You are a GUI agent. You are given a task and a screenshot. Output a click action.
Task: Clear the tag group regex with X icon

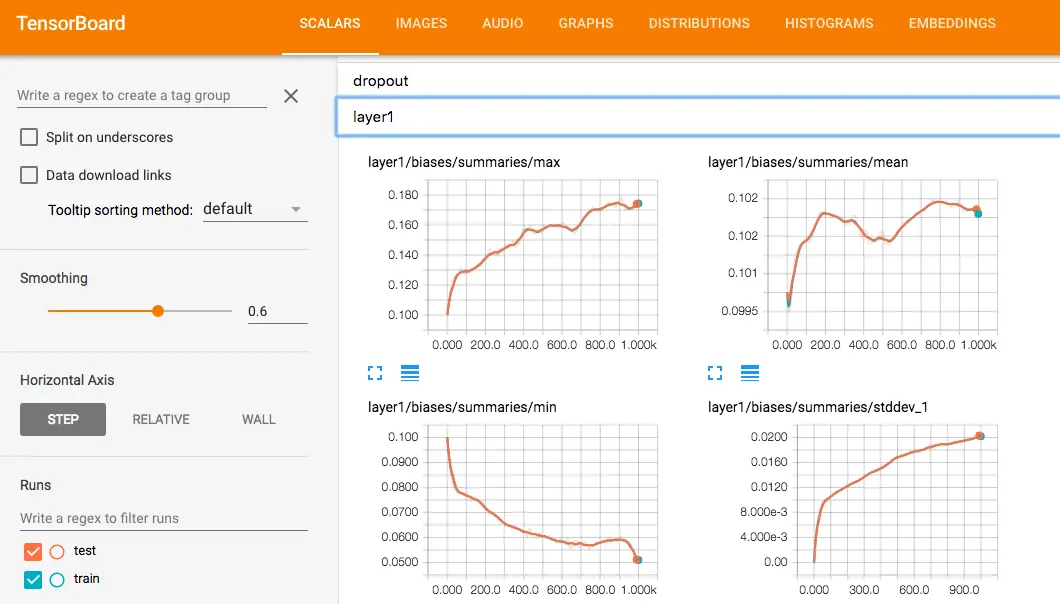pos(291,96)
